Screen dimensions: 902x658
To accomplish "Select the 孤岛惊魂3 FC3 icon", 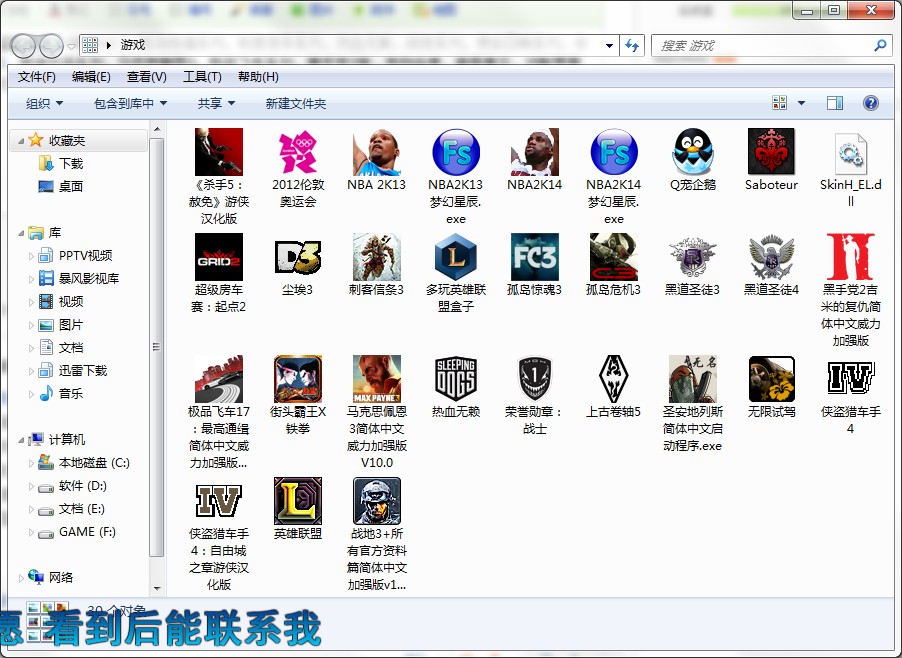I will click(x=534, y=257).
